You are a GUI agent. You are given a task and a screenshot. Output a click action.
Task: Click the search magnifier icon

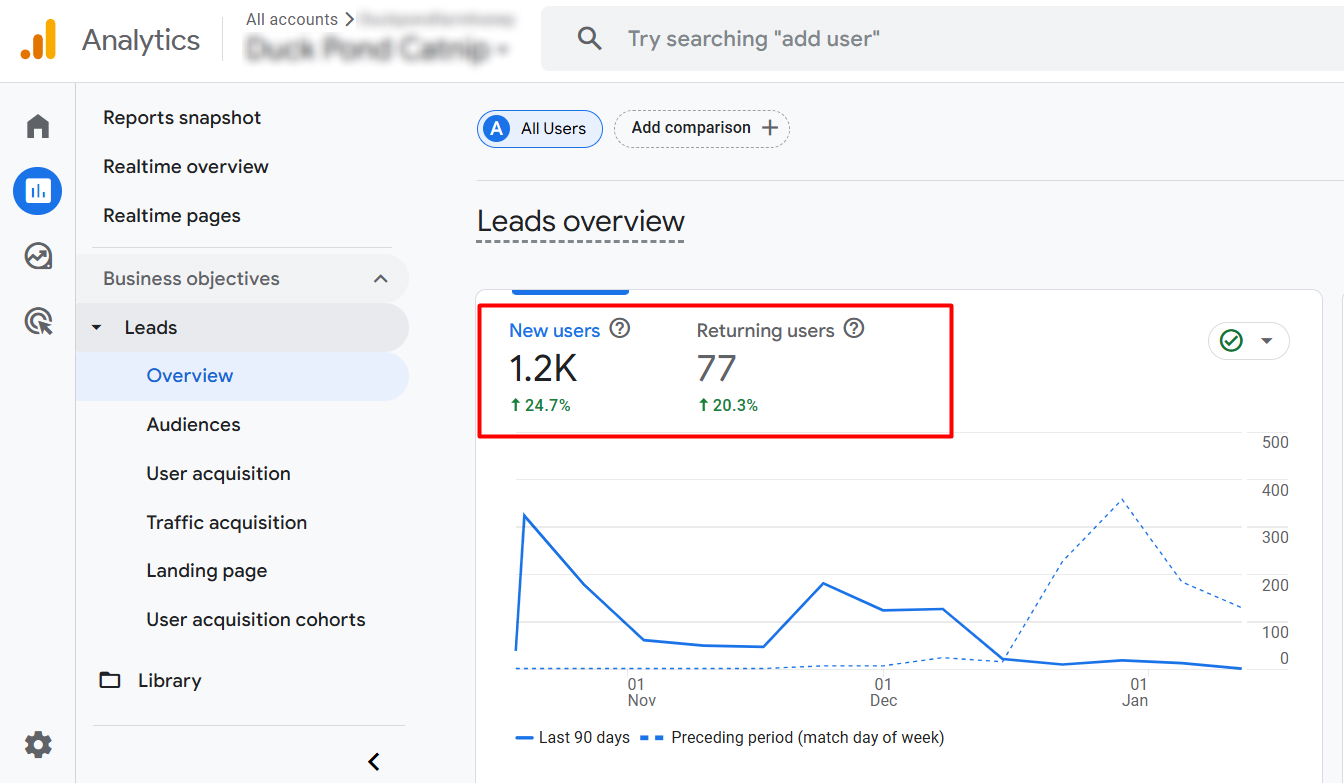[x=589, y=38]
